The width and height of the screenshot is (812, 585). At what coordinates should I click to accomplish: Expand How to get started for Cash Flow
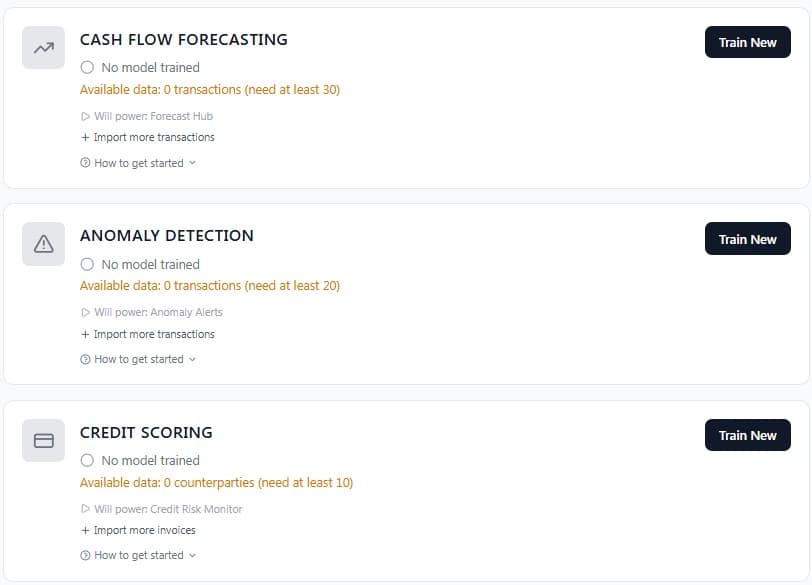[139, 163]
